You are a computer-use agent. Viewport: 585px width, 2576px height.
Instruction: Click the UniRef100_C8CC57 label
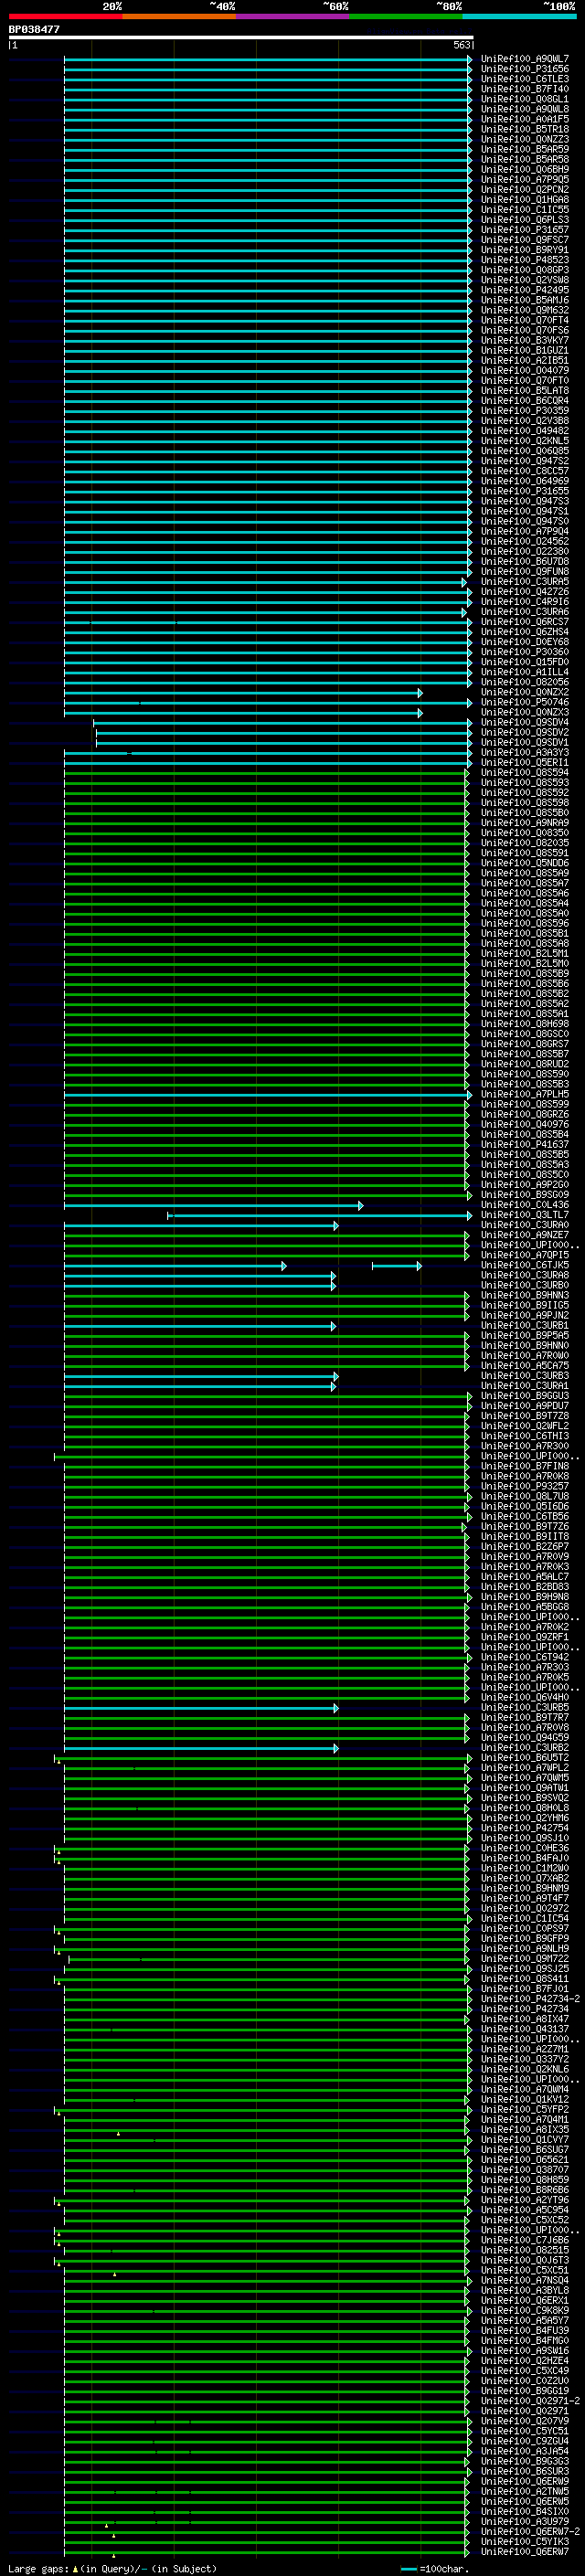525,471
